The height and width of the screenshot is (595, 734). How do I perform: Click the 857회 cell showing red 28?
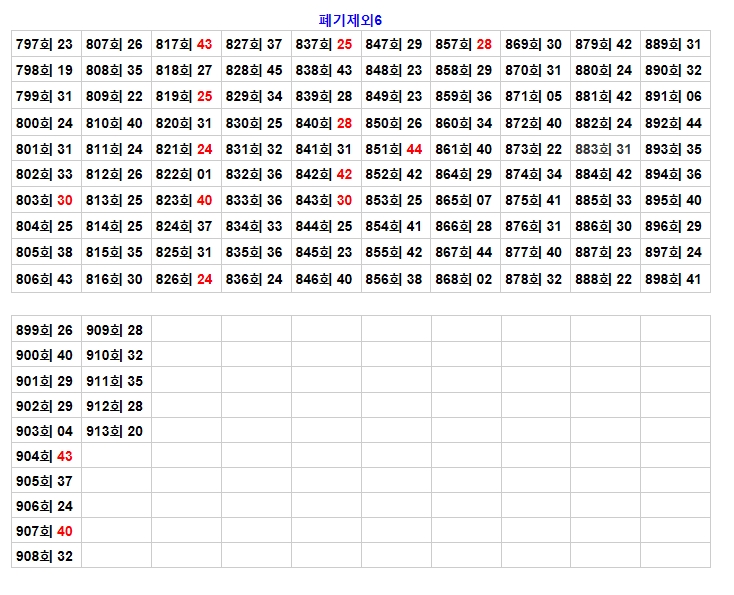click(x=464, y=44)
